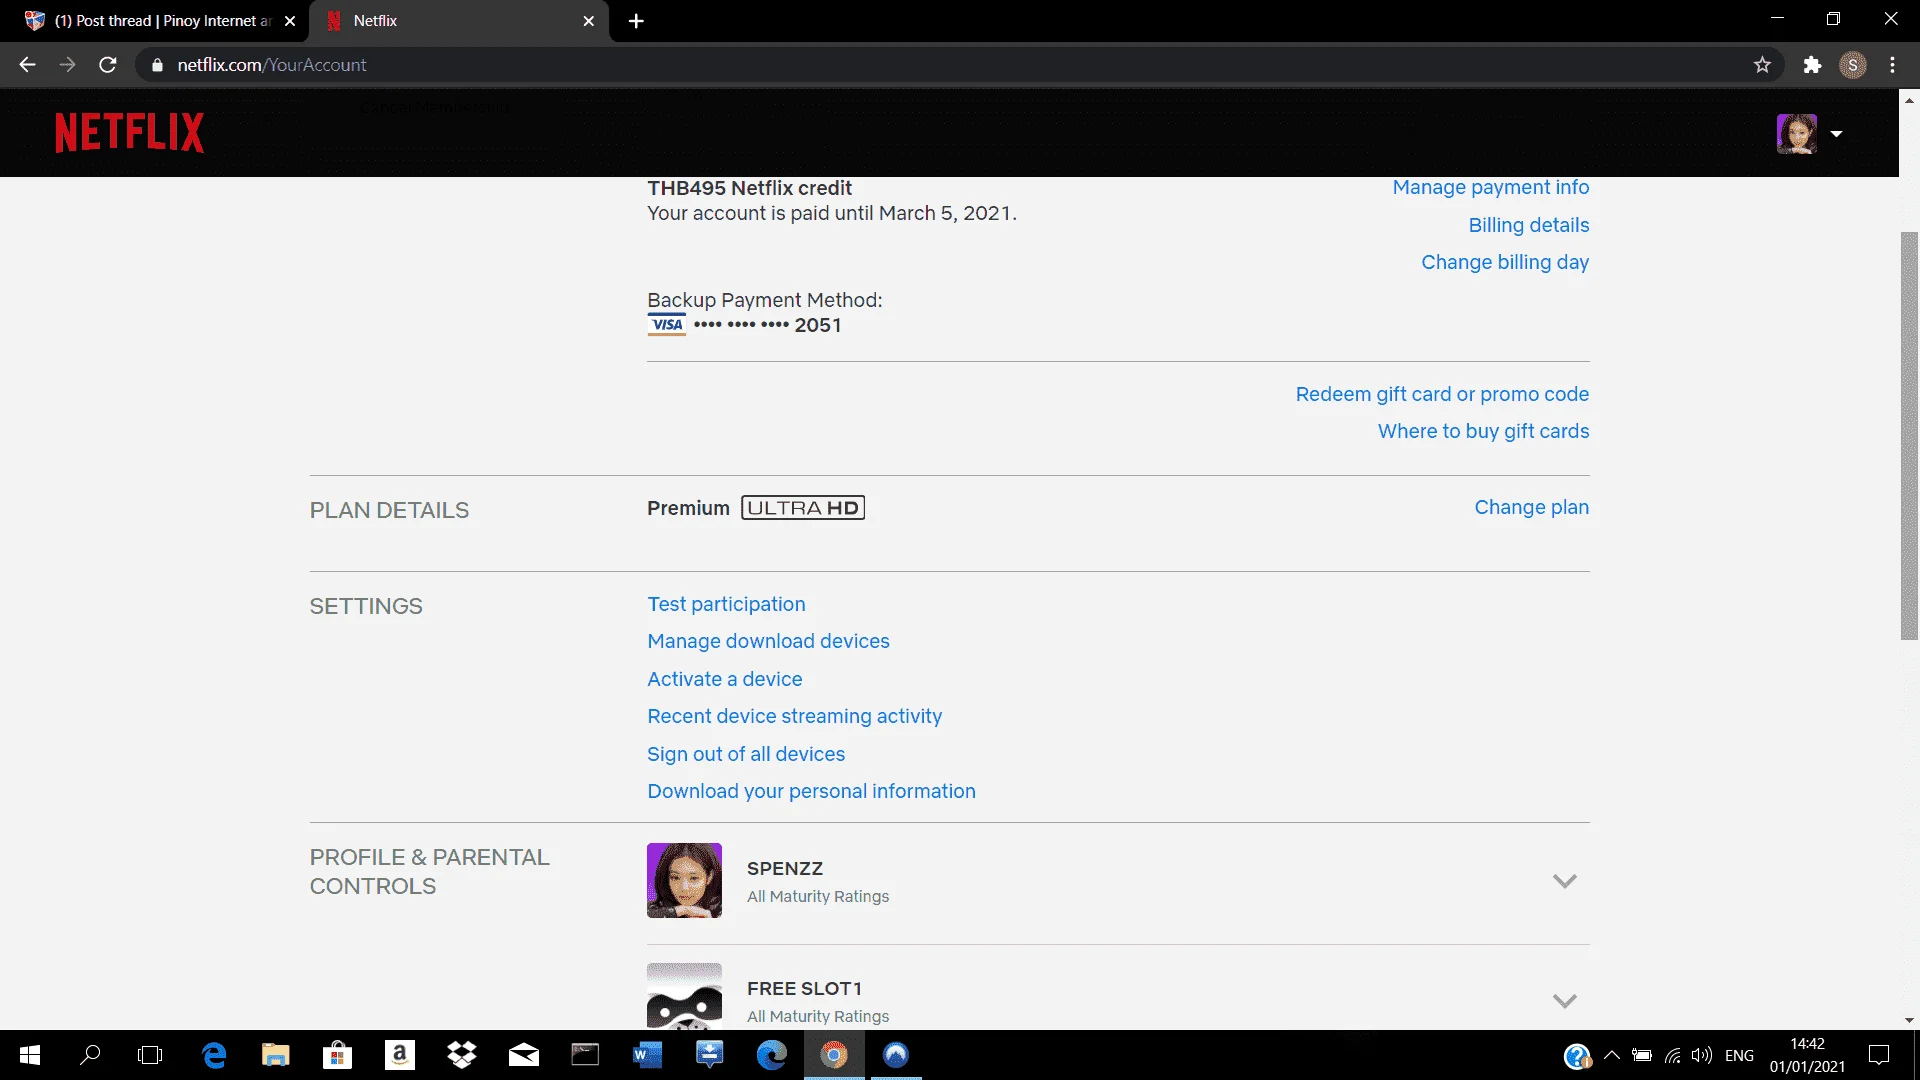The image size is (1920, 1080).
Task: Click the scrollbar down arrow
Action: [1909, 1021]
